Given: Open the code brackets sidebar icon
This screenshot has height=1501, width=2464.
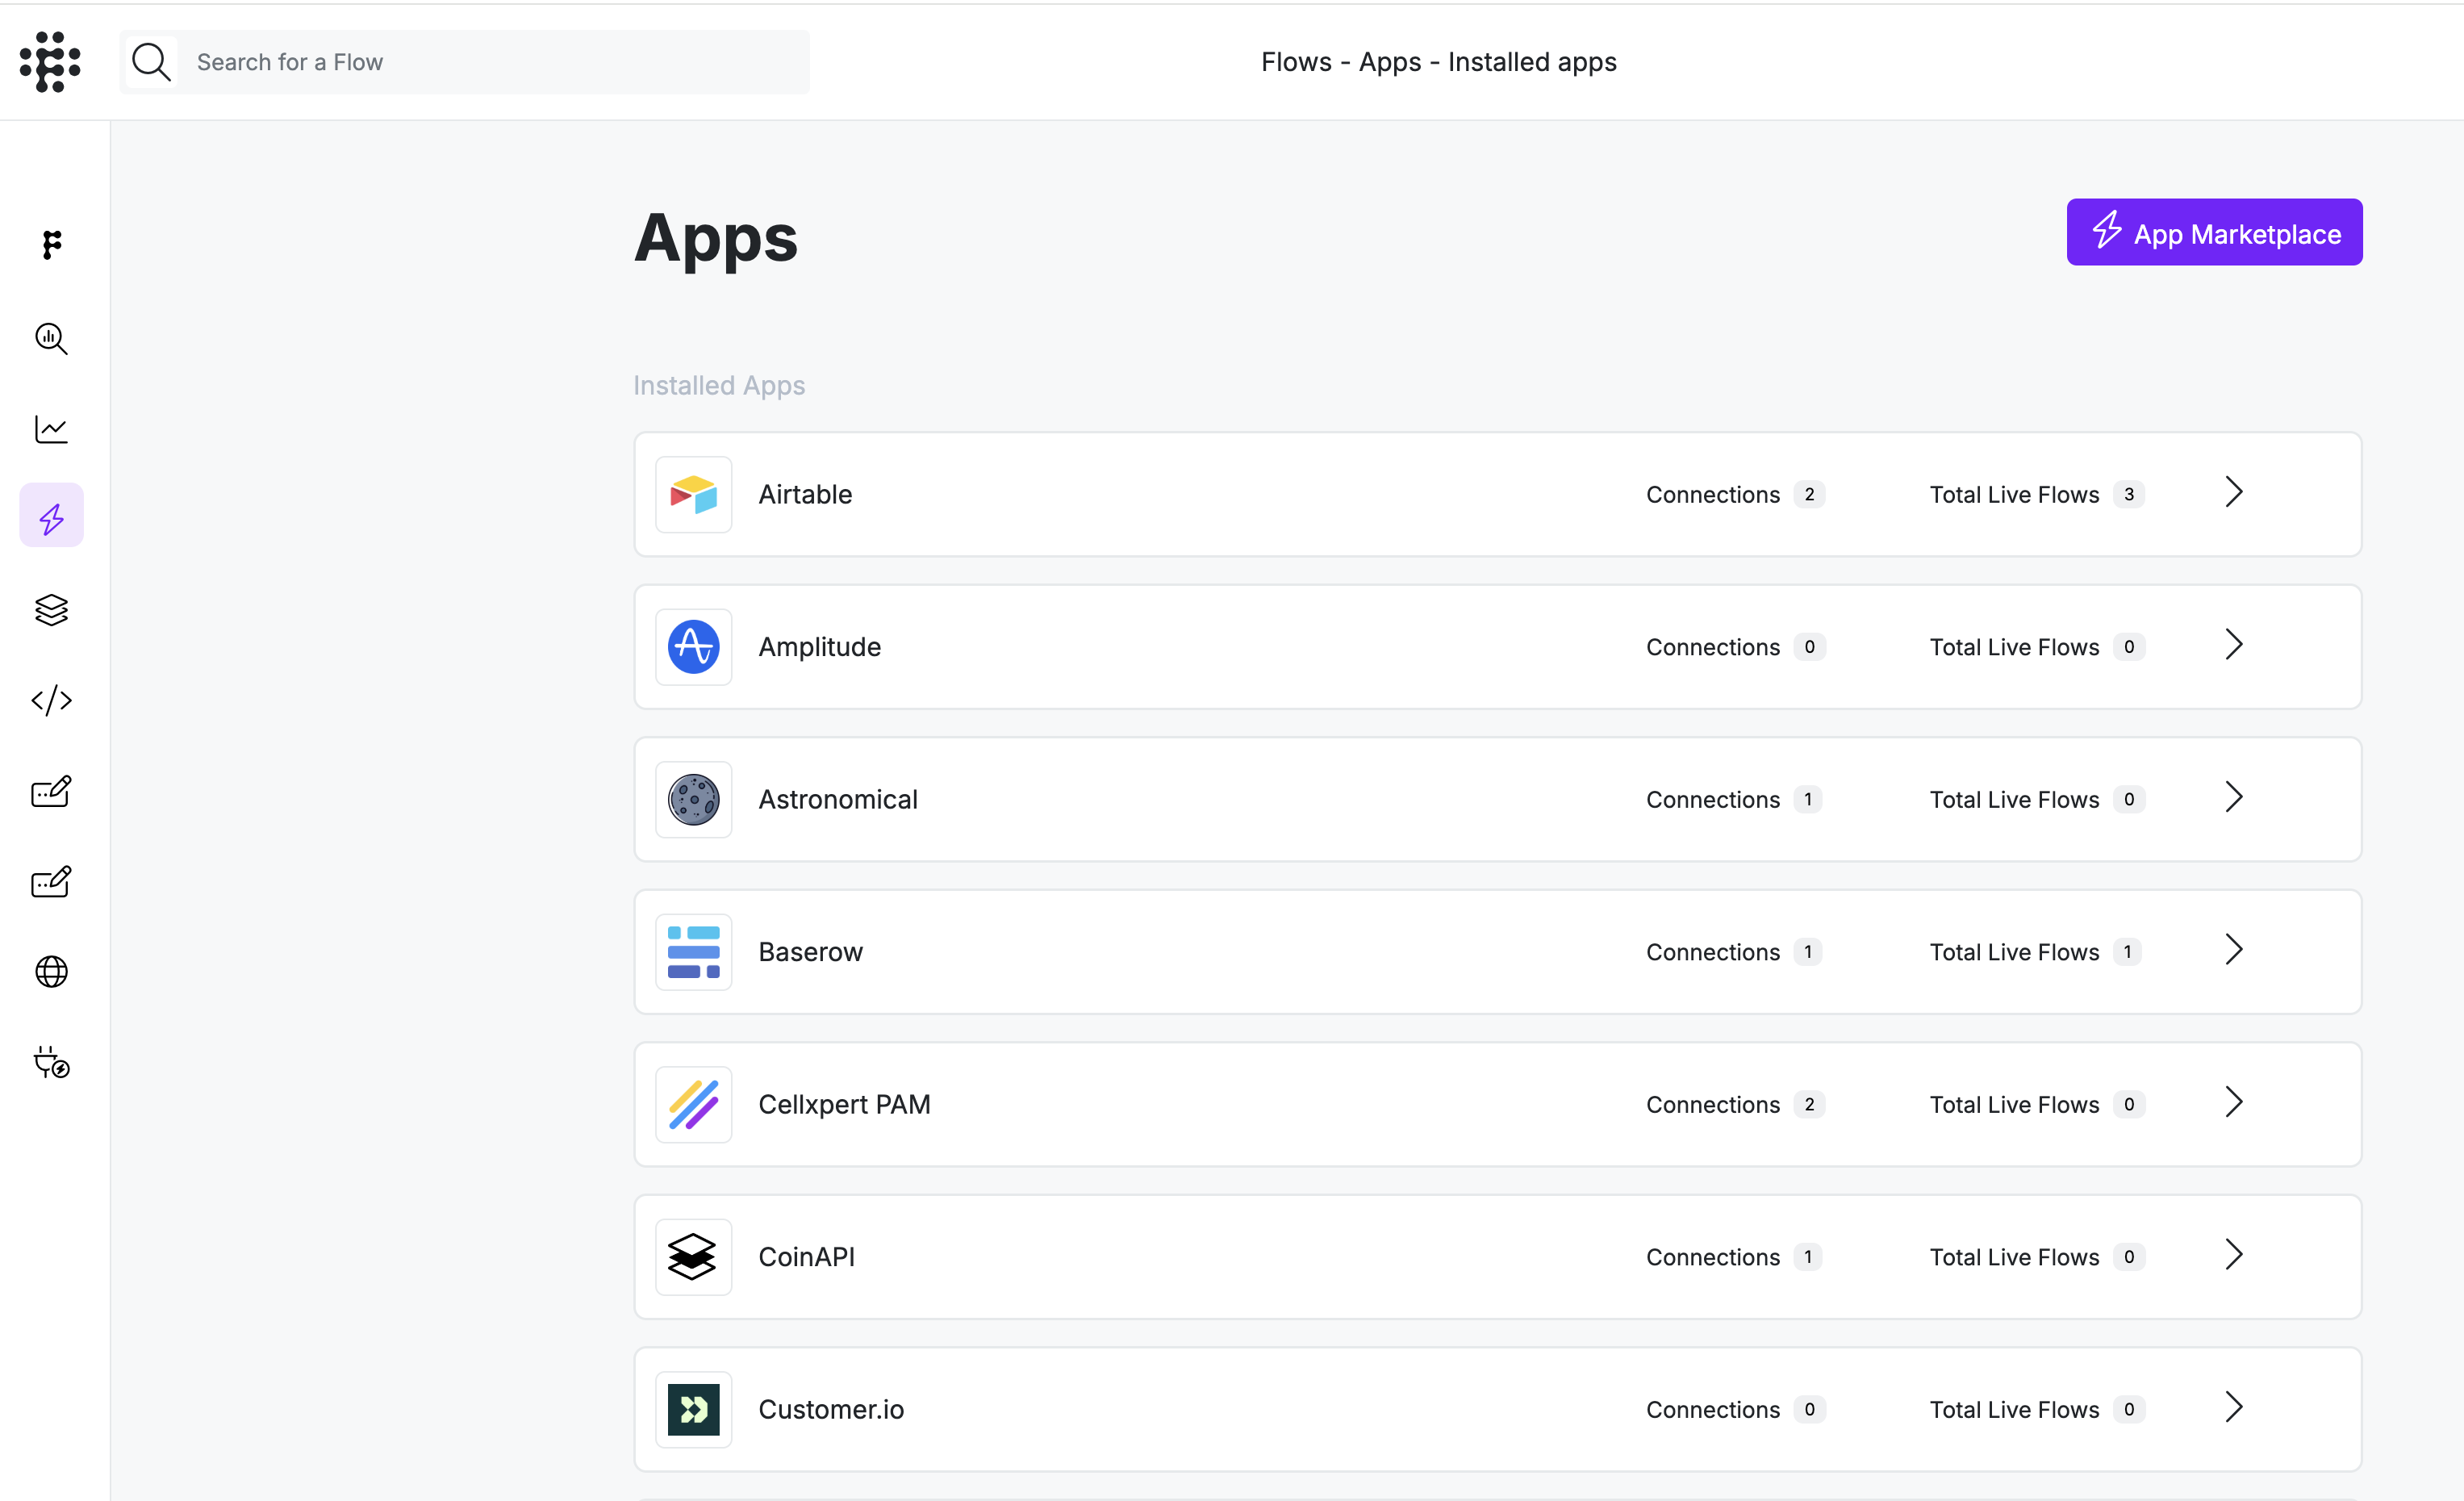Looking at the screenshot, I should [x=52, y=700].
